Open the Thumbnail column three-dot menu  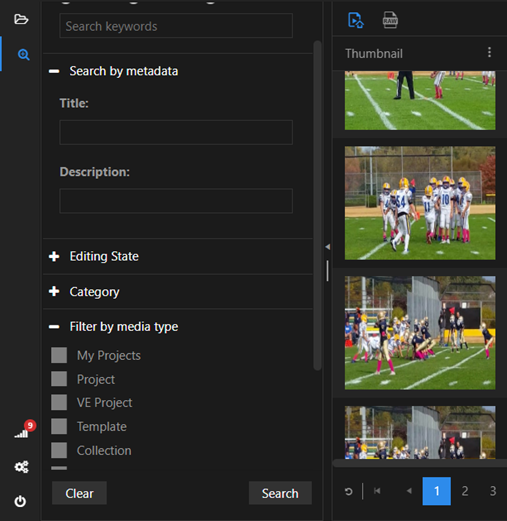(489, 52)
